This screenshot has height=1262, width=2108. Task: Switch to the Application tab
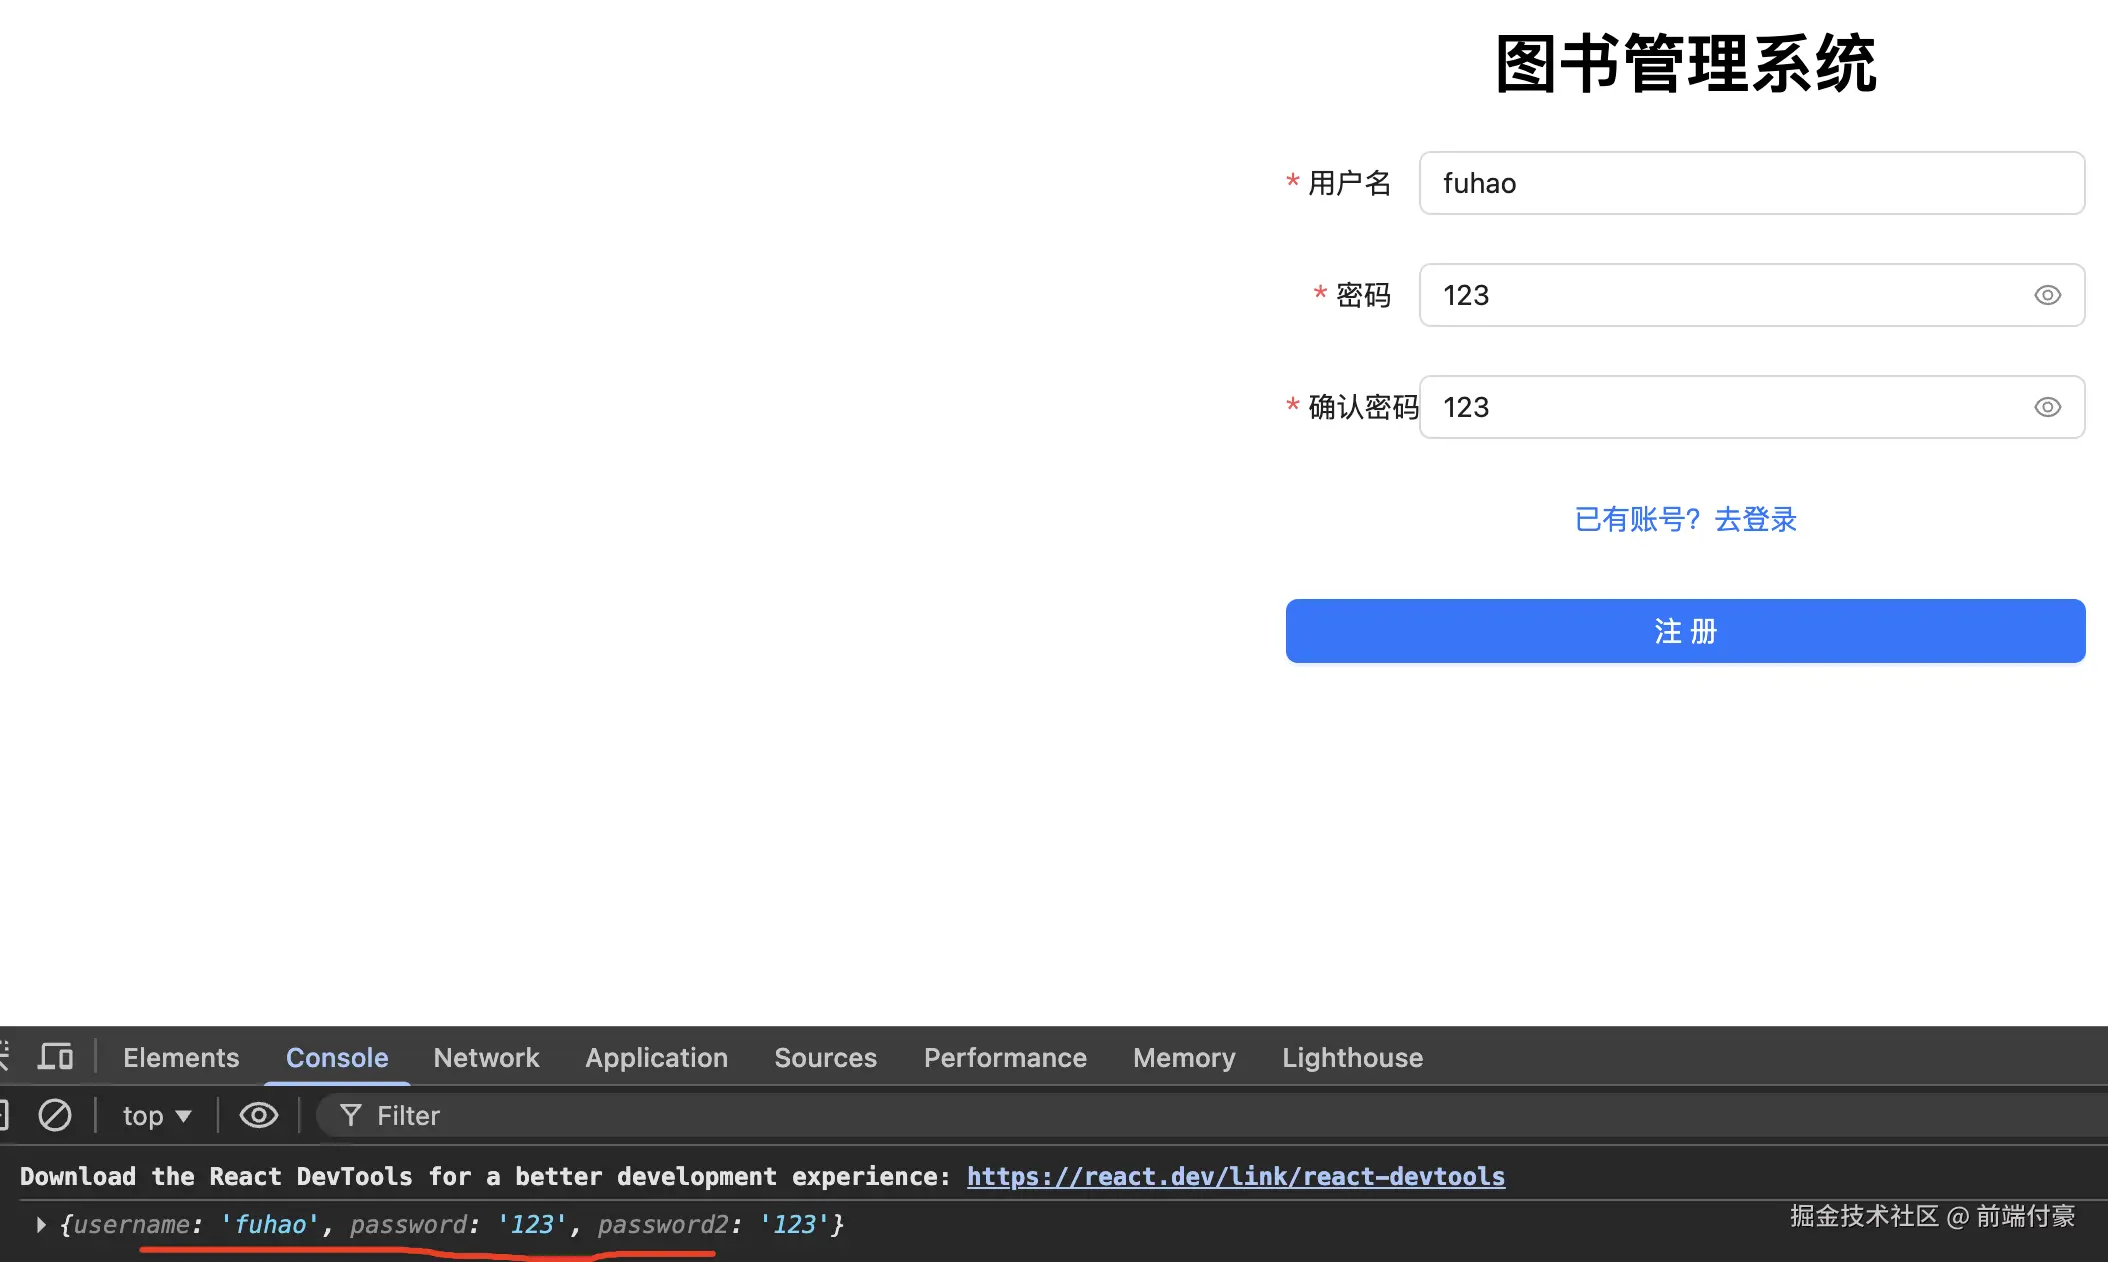coord(656,1057)
